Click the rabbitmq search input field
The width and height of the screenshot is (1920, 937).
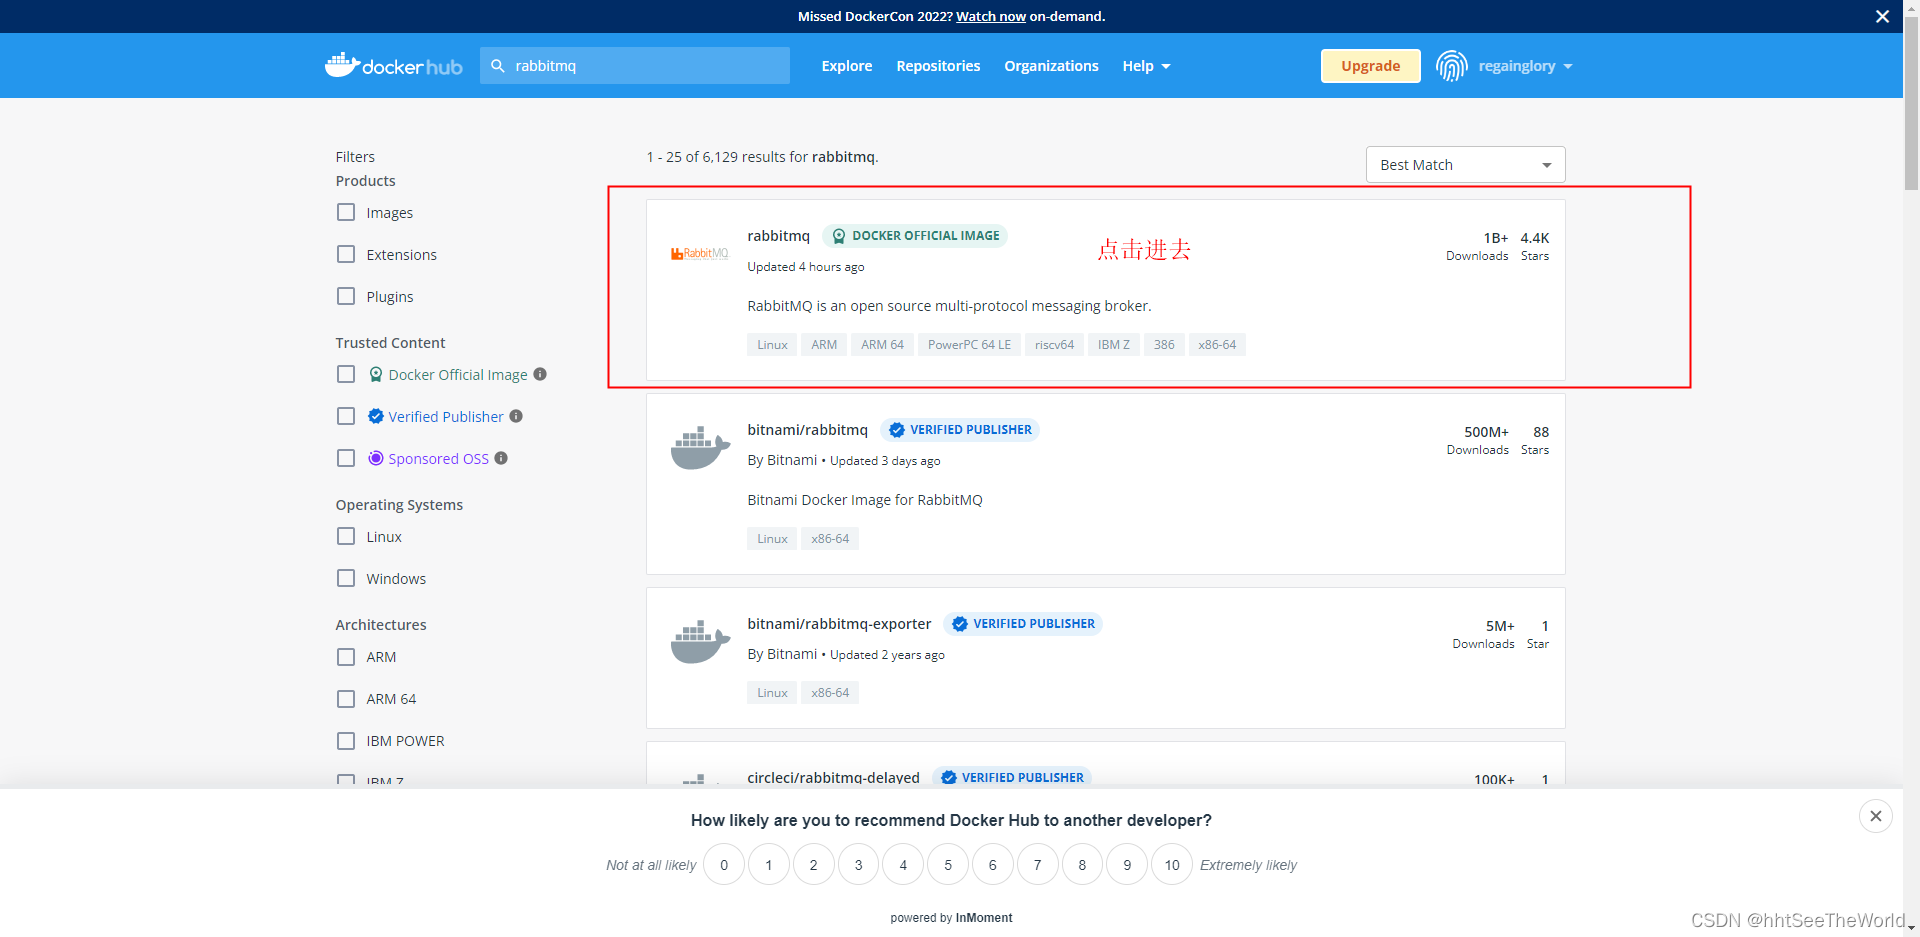click(x=635, y=66)
